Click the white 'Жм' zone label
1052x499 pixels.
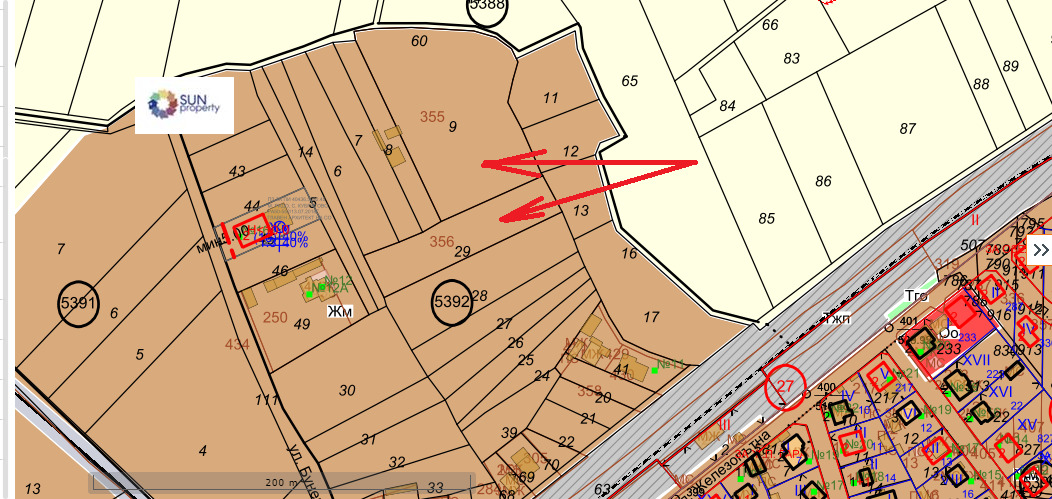click(341, 312)
